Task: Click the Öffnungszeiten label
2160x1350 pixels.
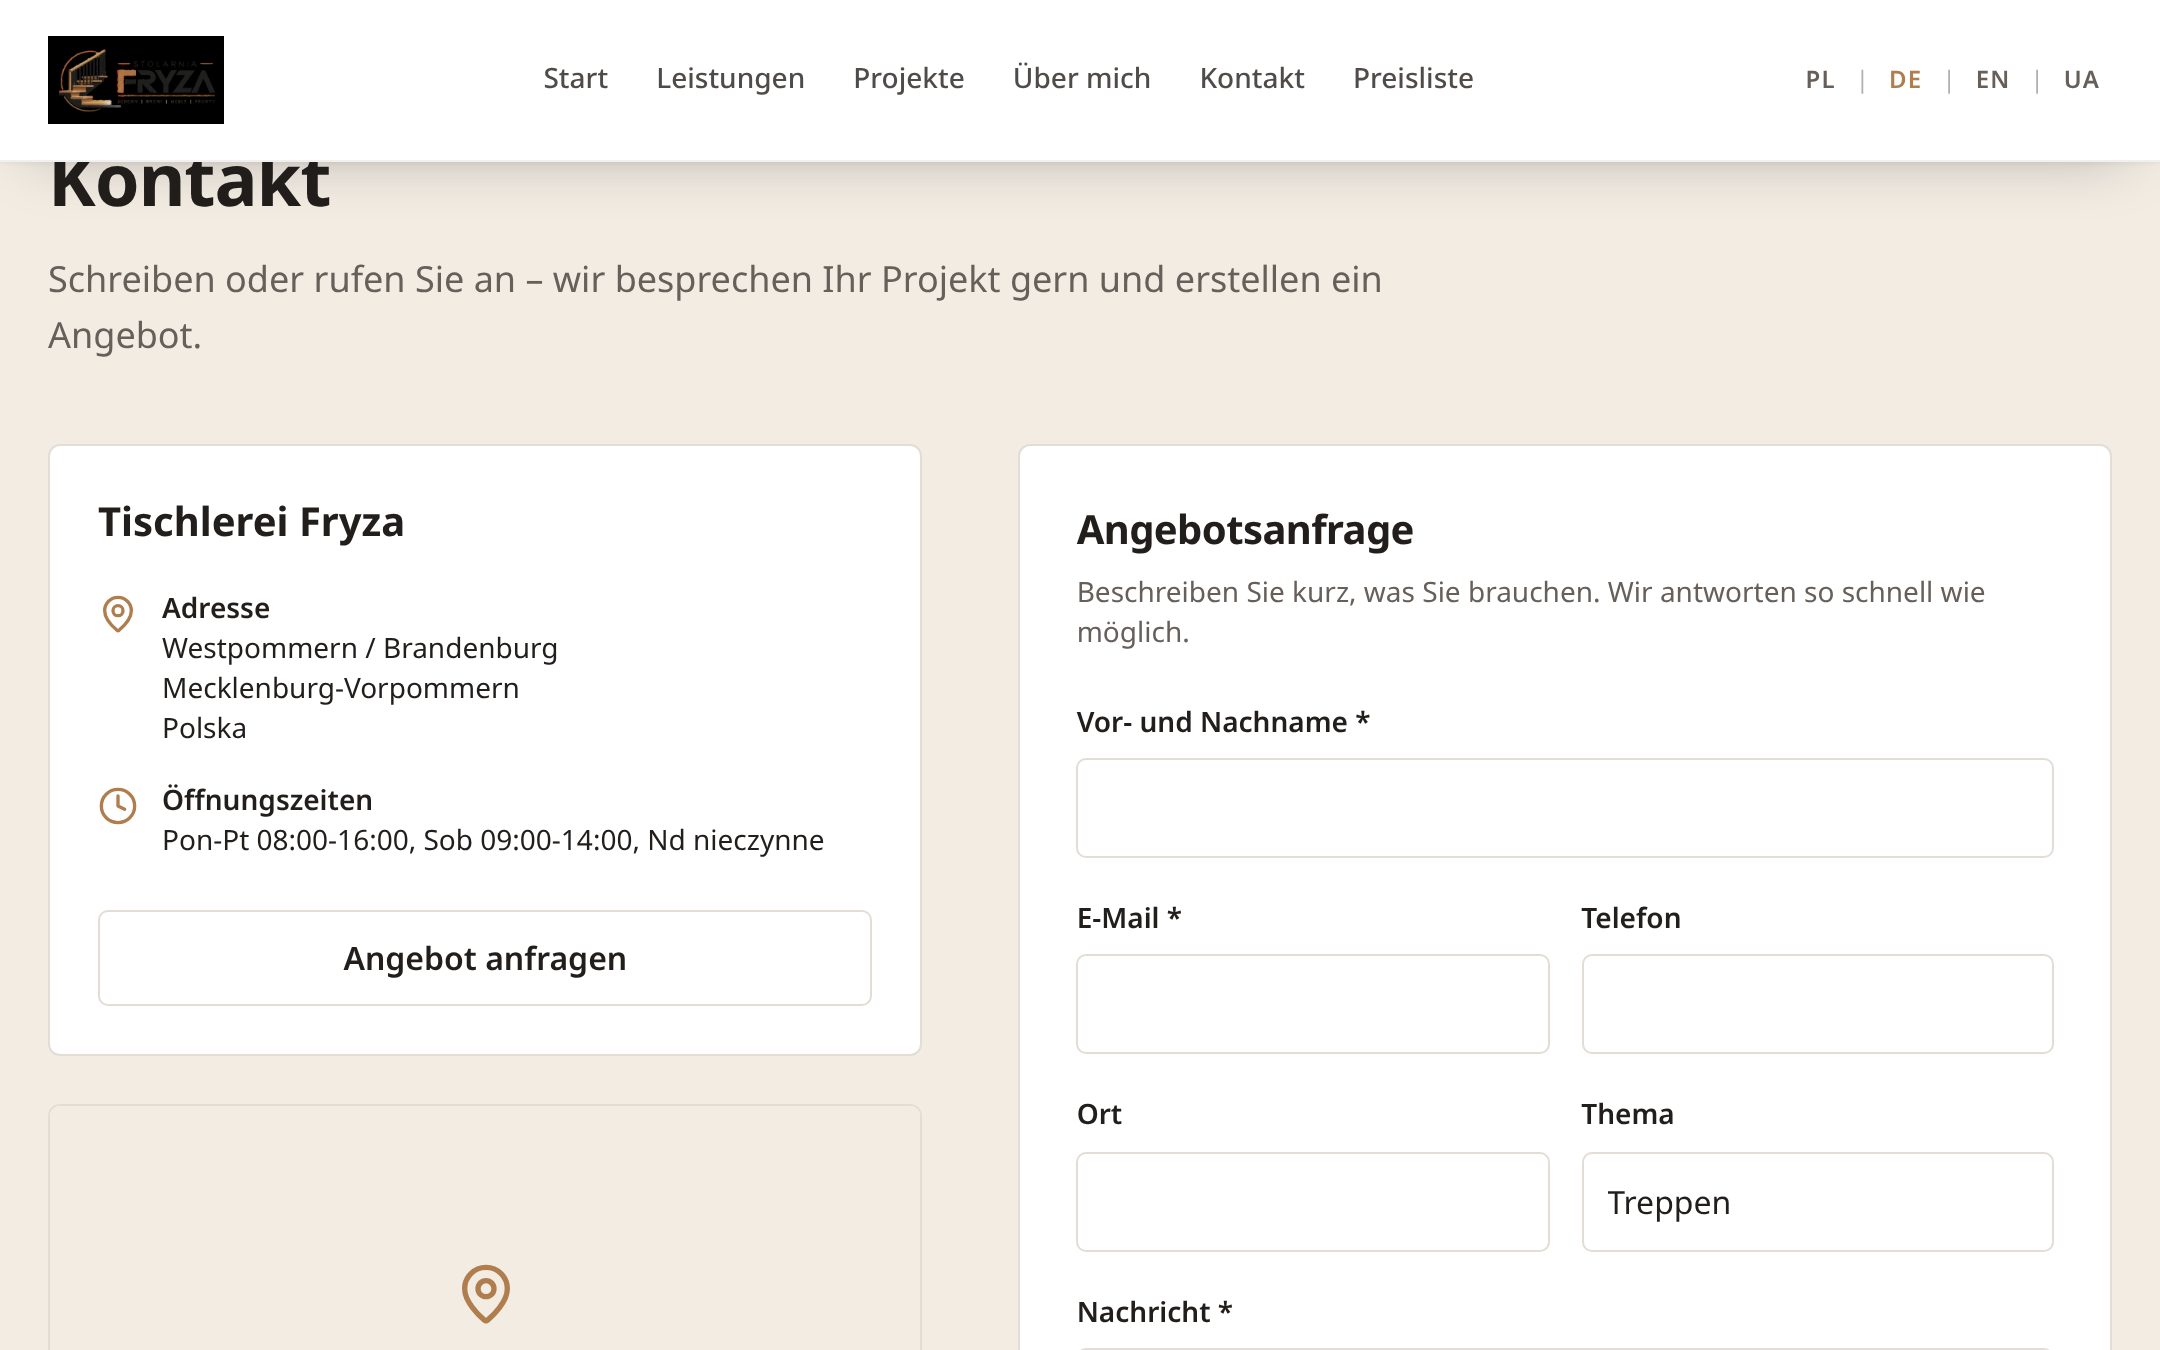Action: (267, 800)
